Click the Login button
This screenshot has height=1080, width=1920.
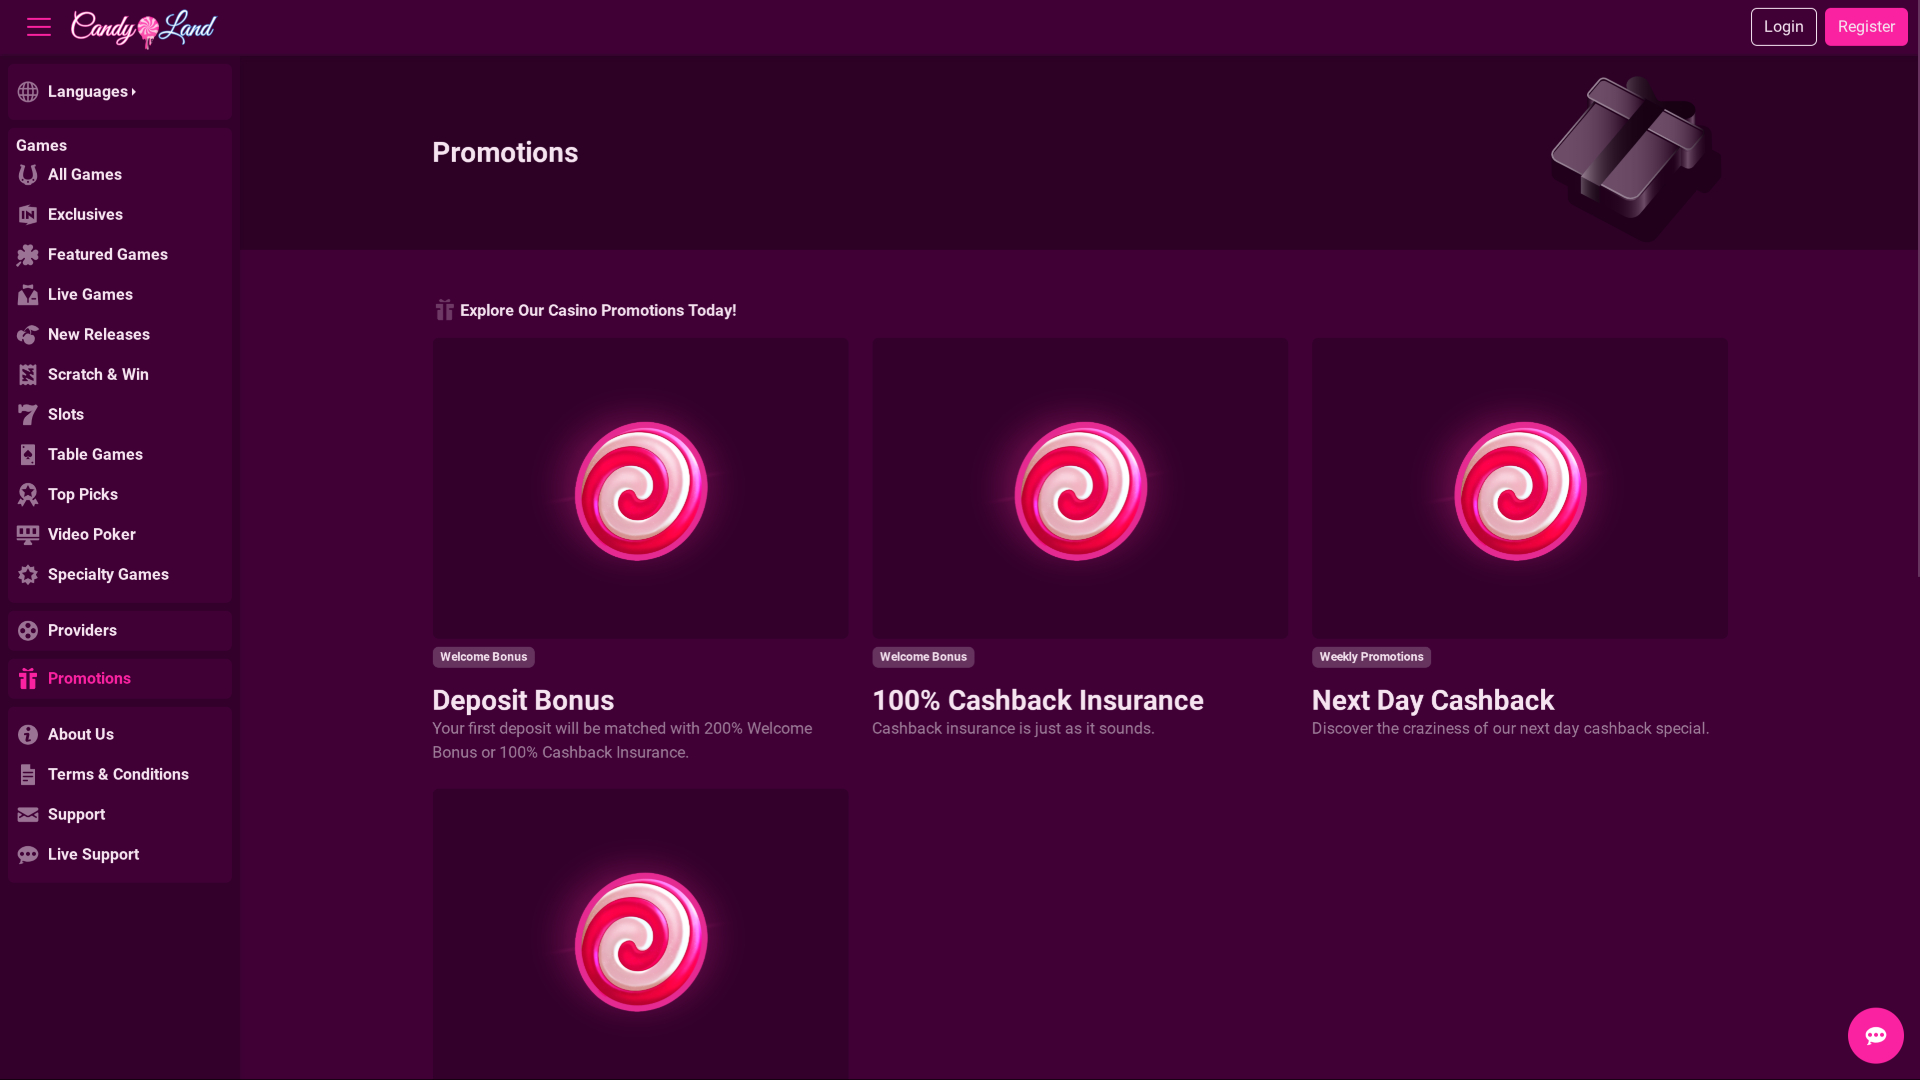(x=1784, y=26)
